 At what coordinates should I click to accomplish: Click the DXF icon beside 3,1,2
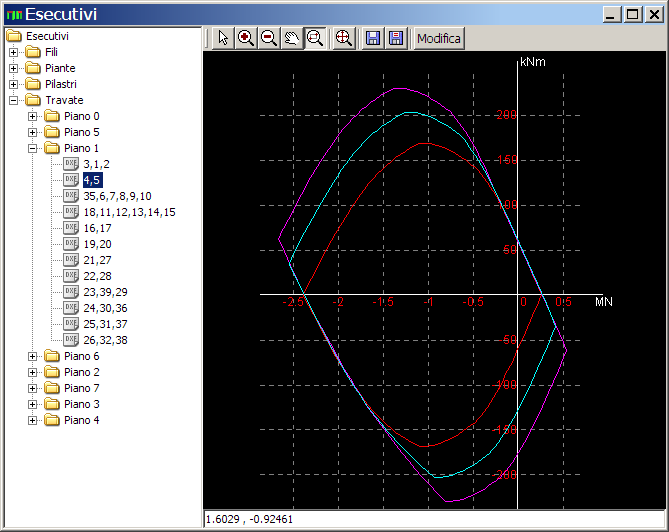click(71, 164)
